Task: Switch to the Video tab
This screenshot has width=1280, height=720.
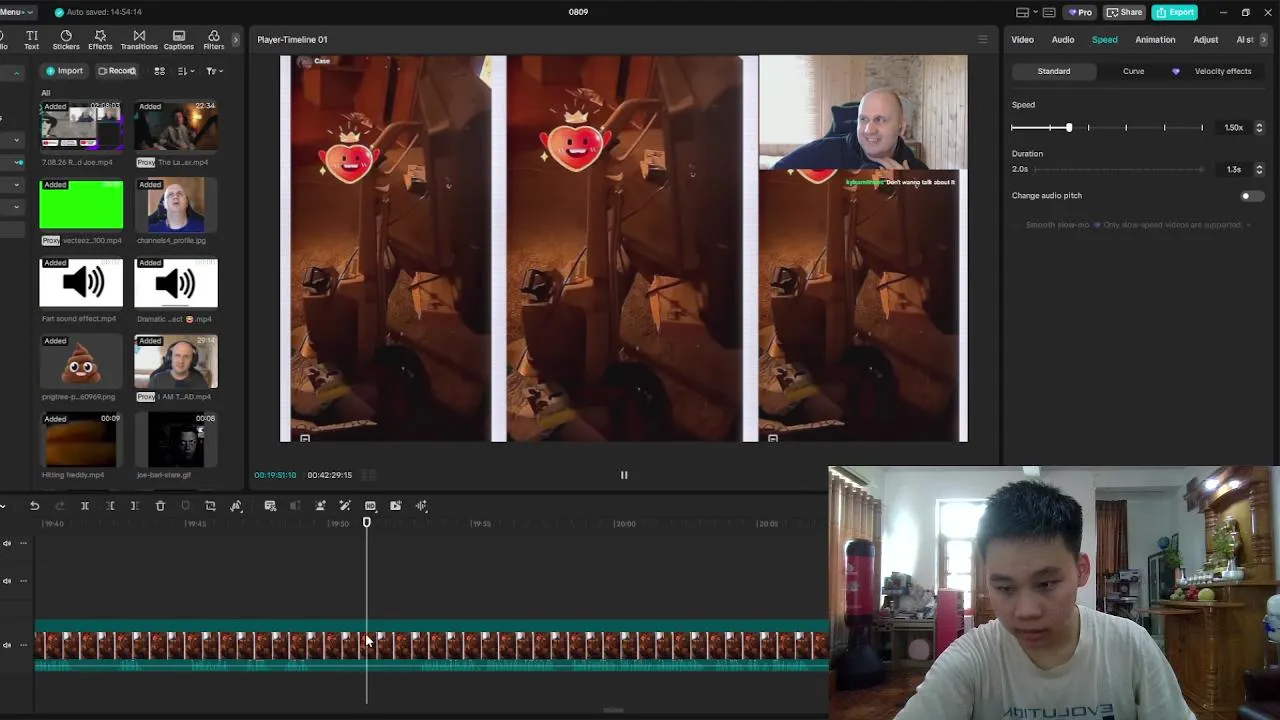Action: (1022, 40)
